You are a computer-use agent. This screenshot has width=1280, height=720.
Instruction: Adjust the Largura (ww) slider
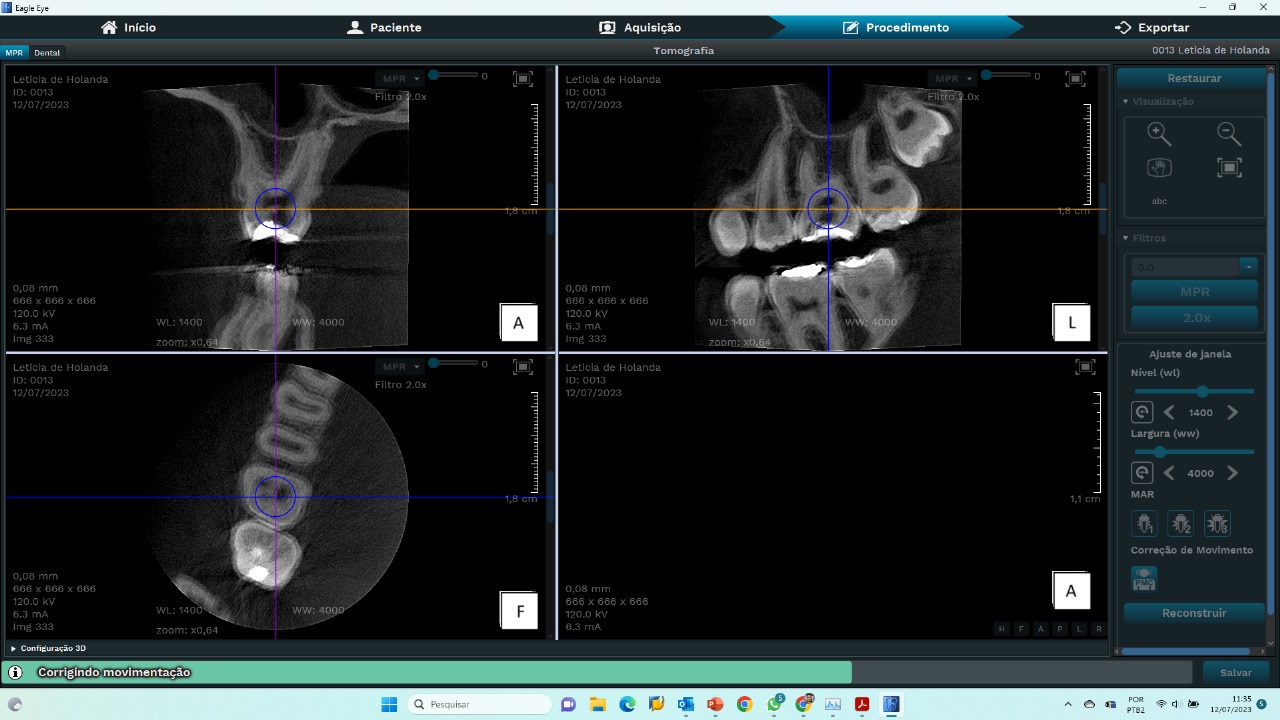tap(1160, 452)
